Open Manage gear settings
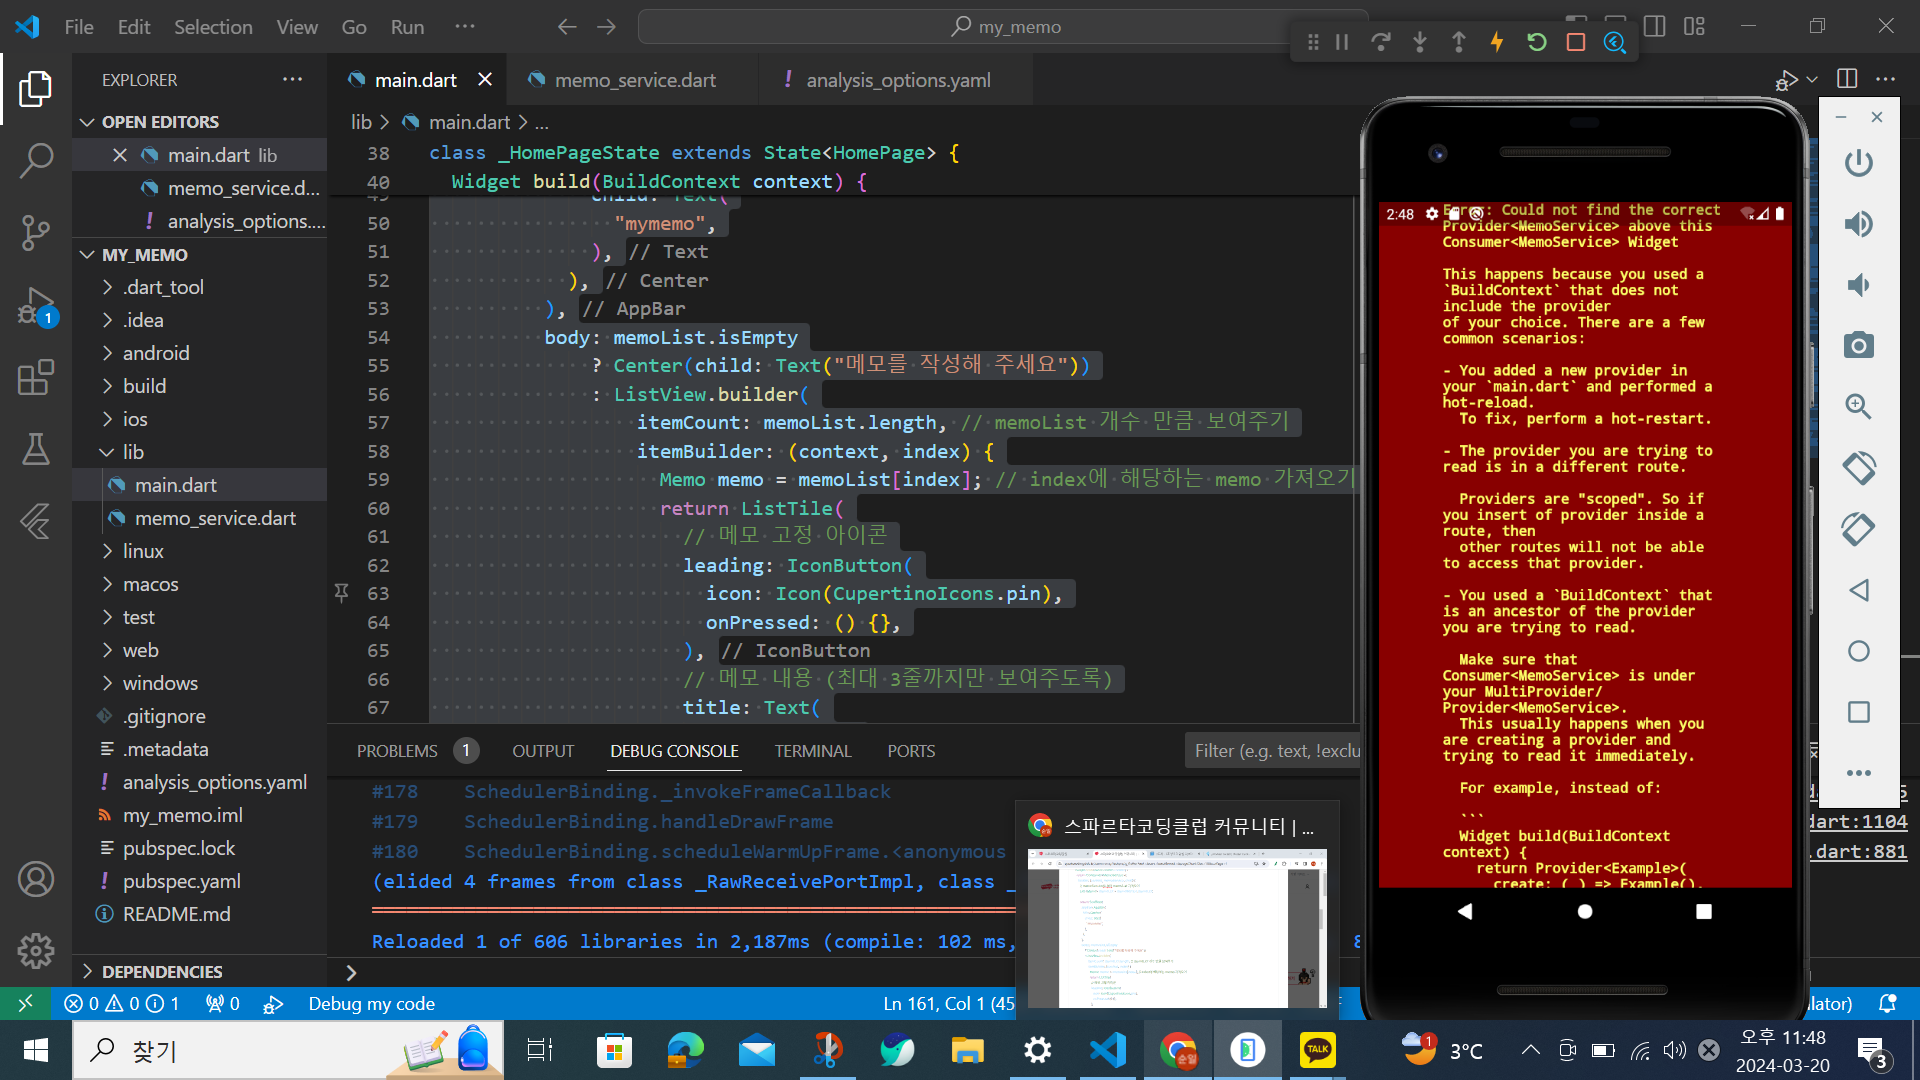The width and height of the screenshot is (1920, 1080). click(x=36, y=950)
